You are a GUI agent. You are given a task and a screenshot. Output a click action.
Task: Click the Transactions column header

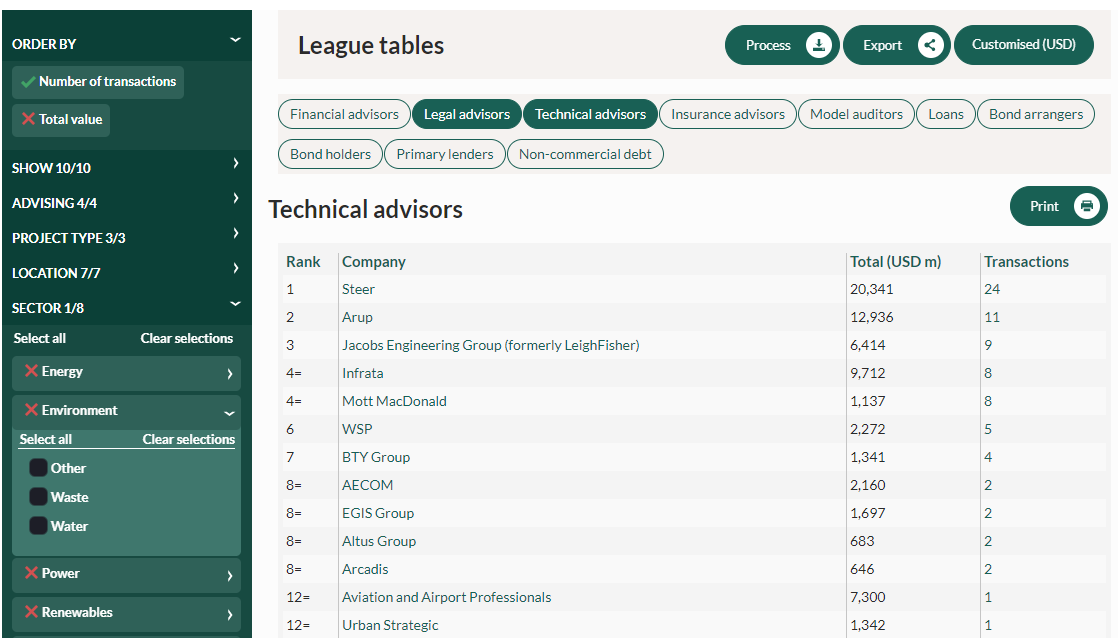click(x=1026, y=262)
